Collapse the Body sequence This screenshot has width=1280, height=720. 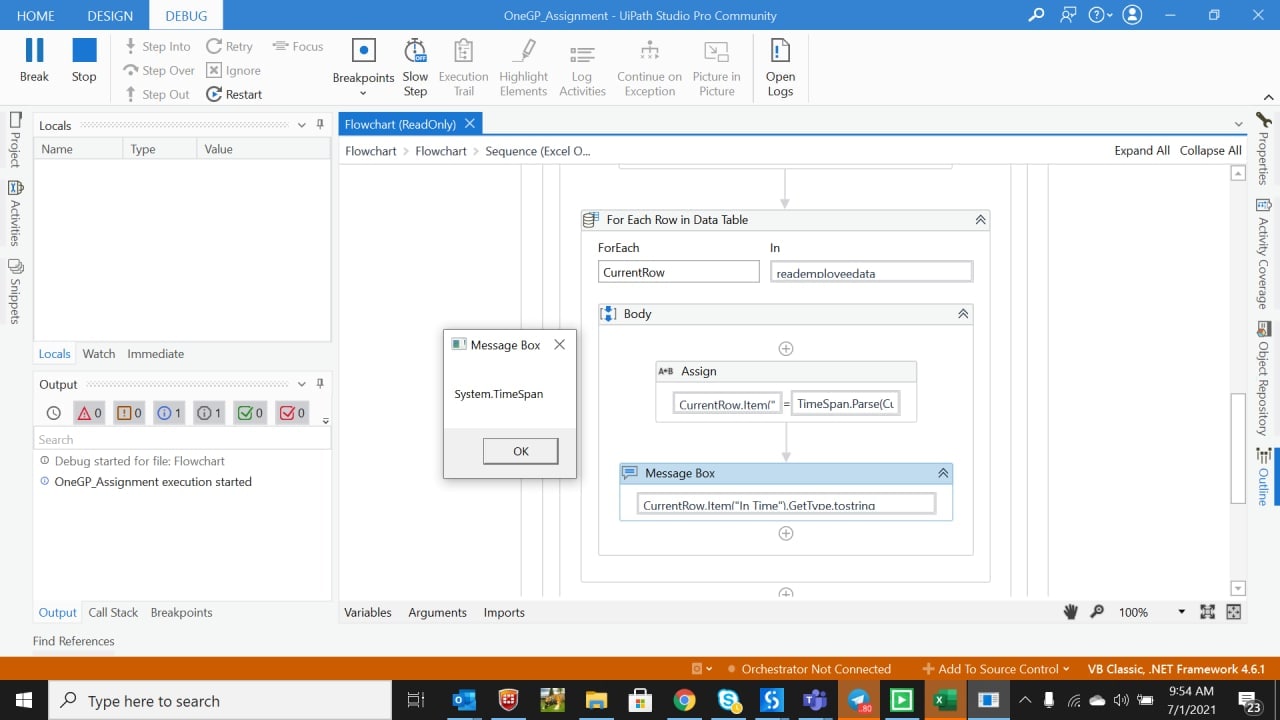[963, 314]
